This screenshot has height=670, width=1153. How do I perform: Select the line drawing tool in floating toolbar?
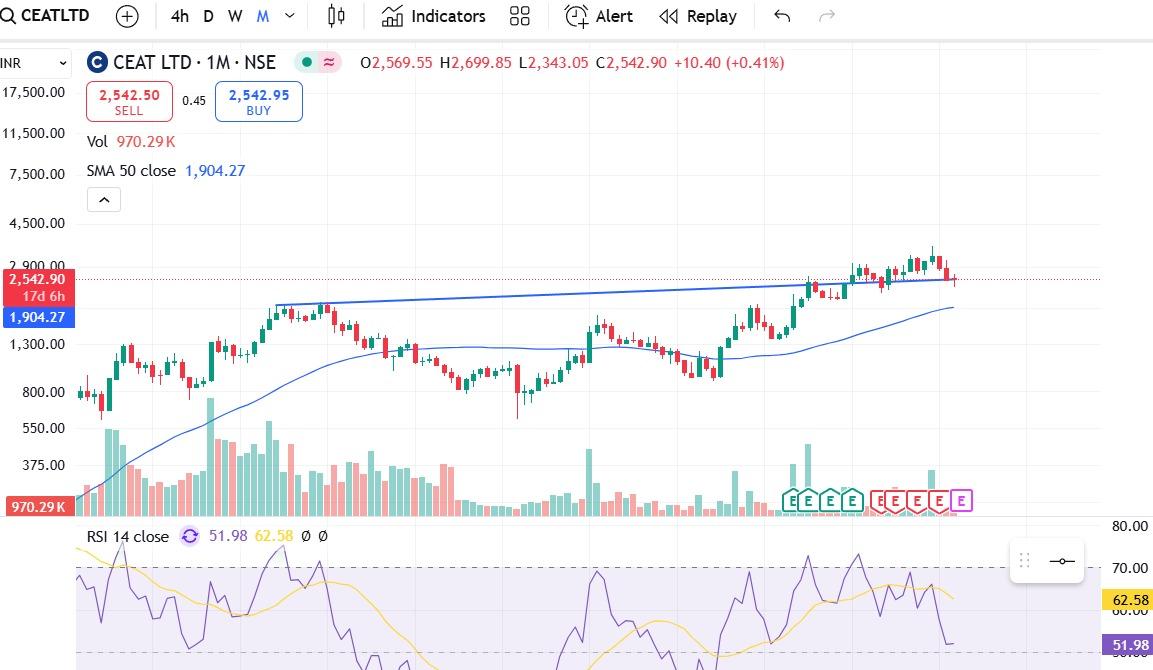[x=1062, y=561]
